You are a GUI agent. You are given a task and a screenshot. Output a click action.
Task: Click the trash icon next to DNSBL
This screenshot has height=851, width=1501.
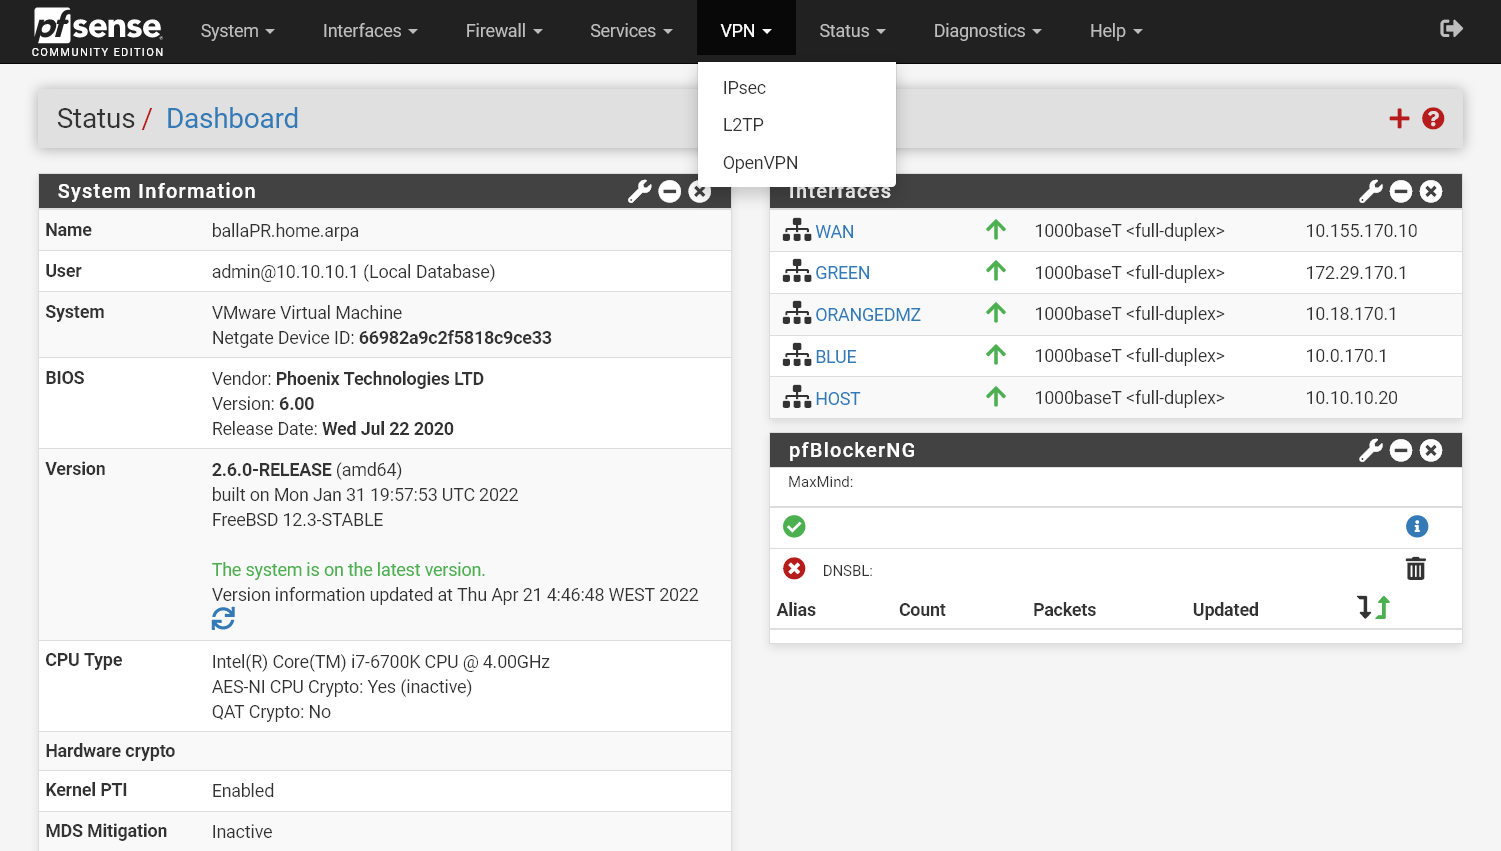click(x=1416, y=568)
